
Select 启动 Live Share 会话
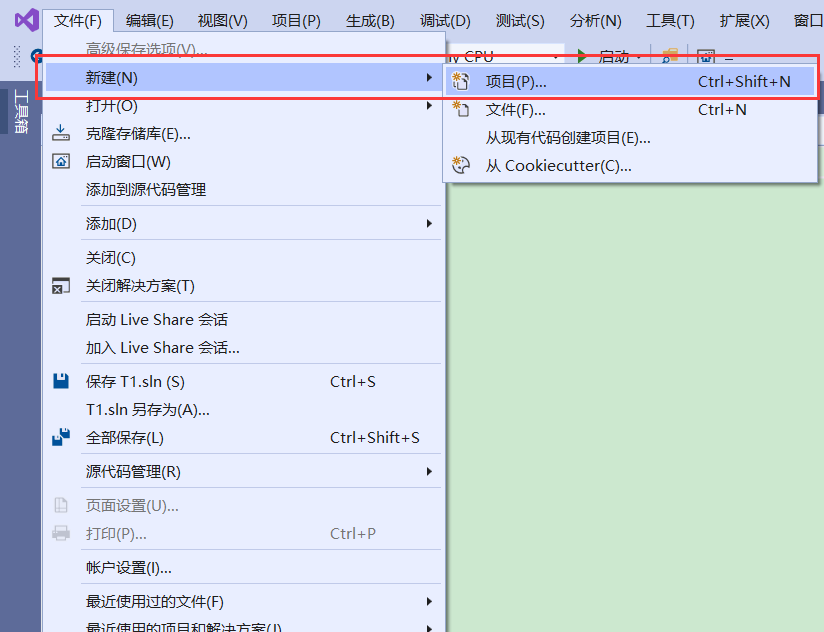[x=243, y=319]
